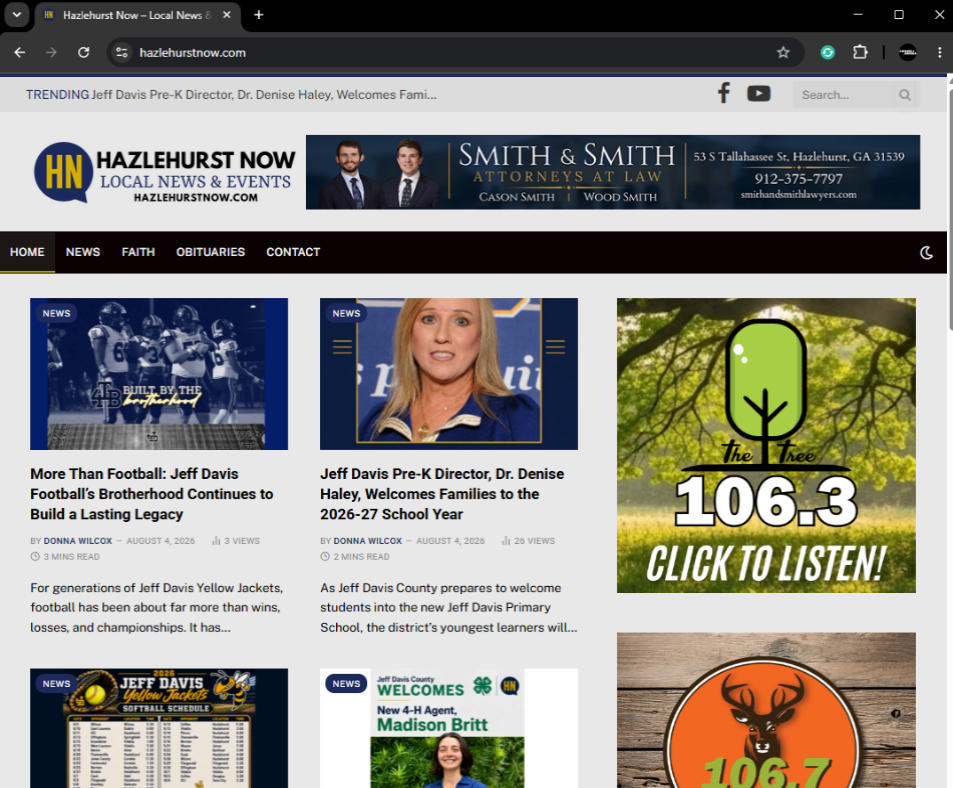Click the NEWS badge on Denise Haley article
Viewport: 953px width, 788px height.
point(346,313)
